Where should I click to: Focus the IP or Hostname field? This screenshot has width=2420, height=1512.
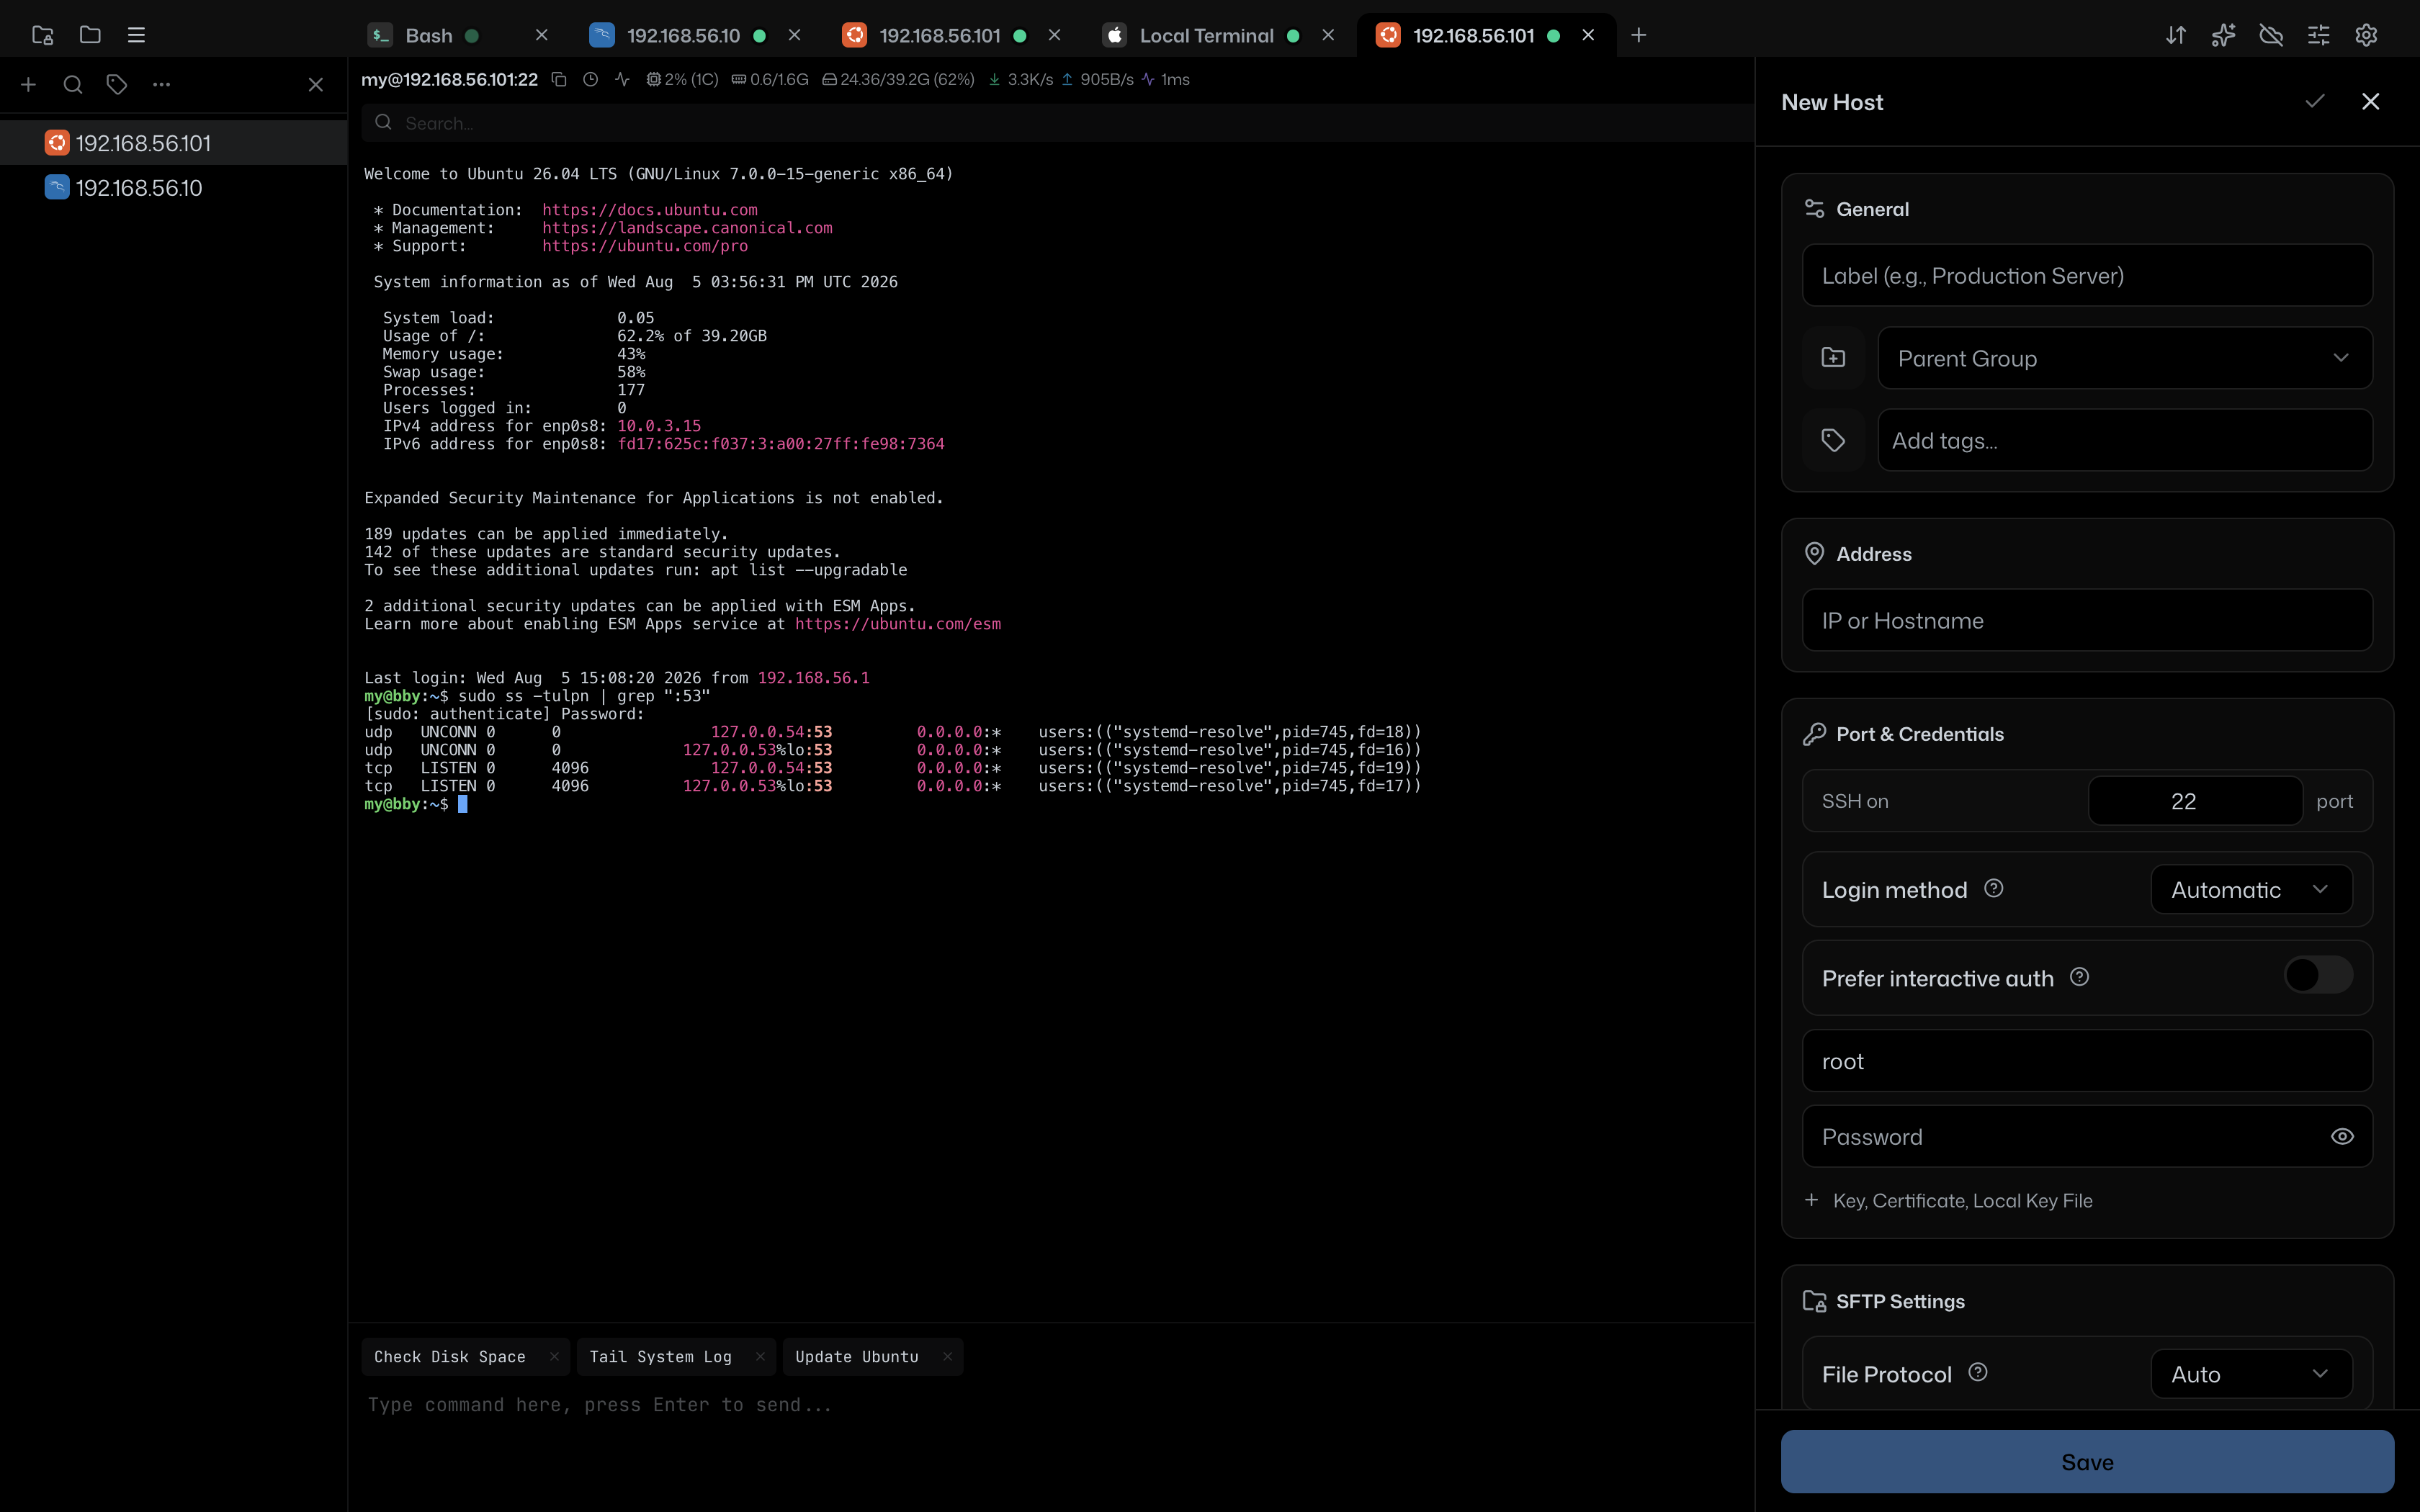pos(2087,620)
